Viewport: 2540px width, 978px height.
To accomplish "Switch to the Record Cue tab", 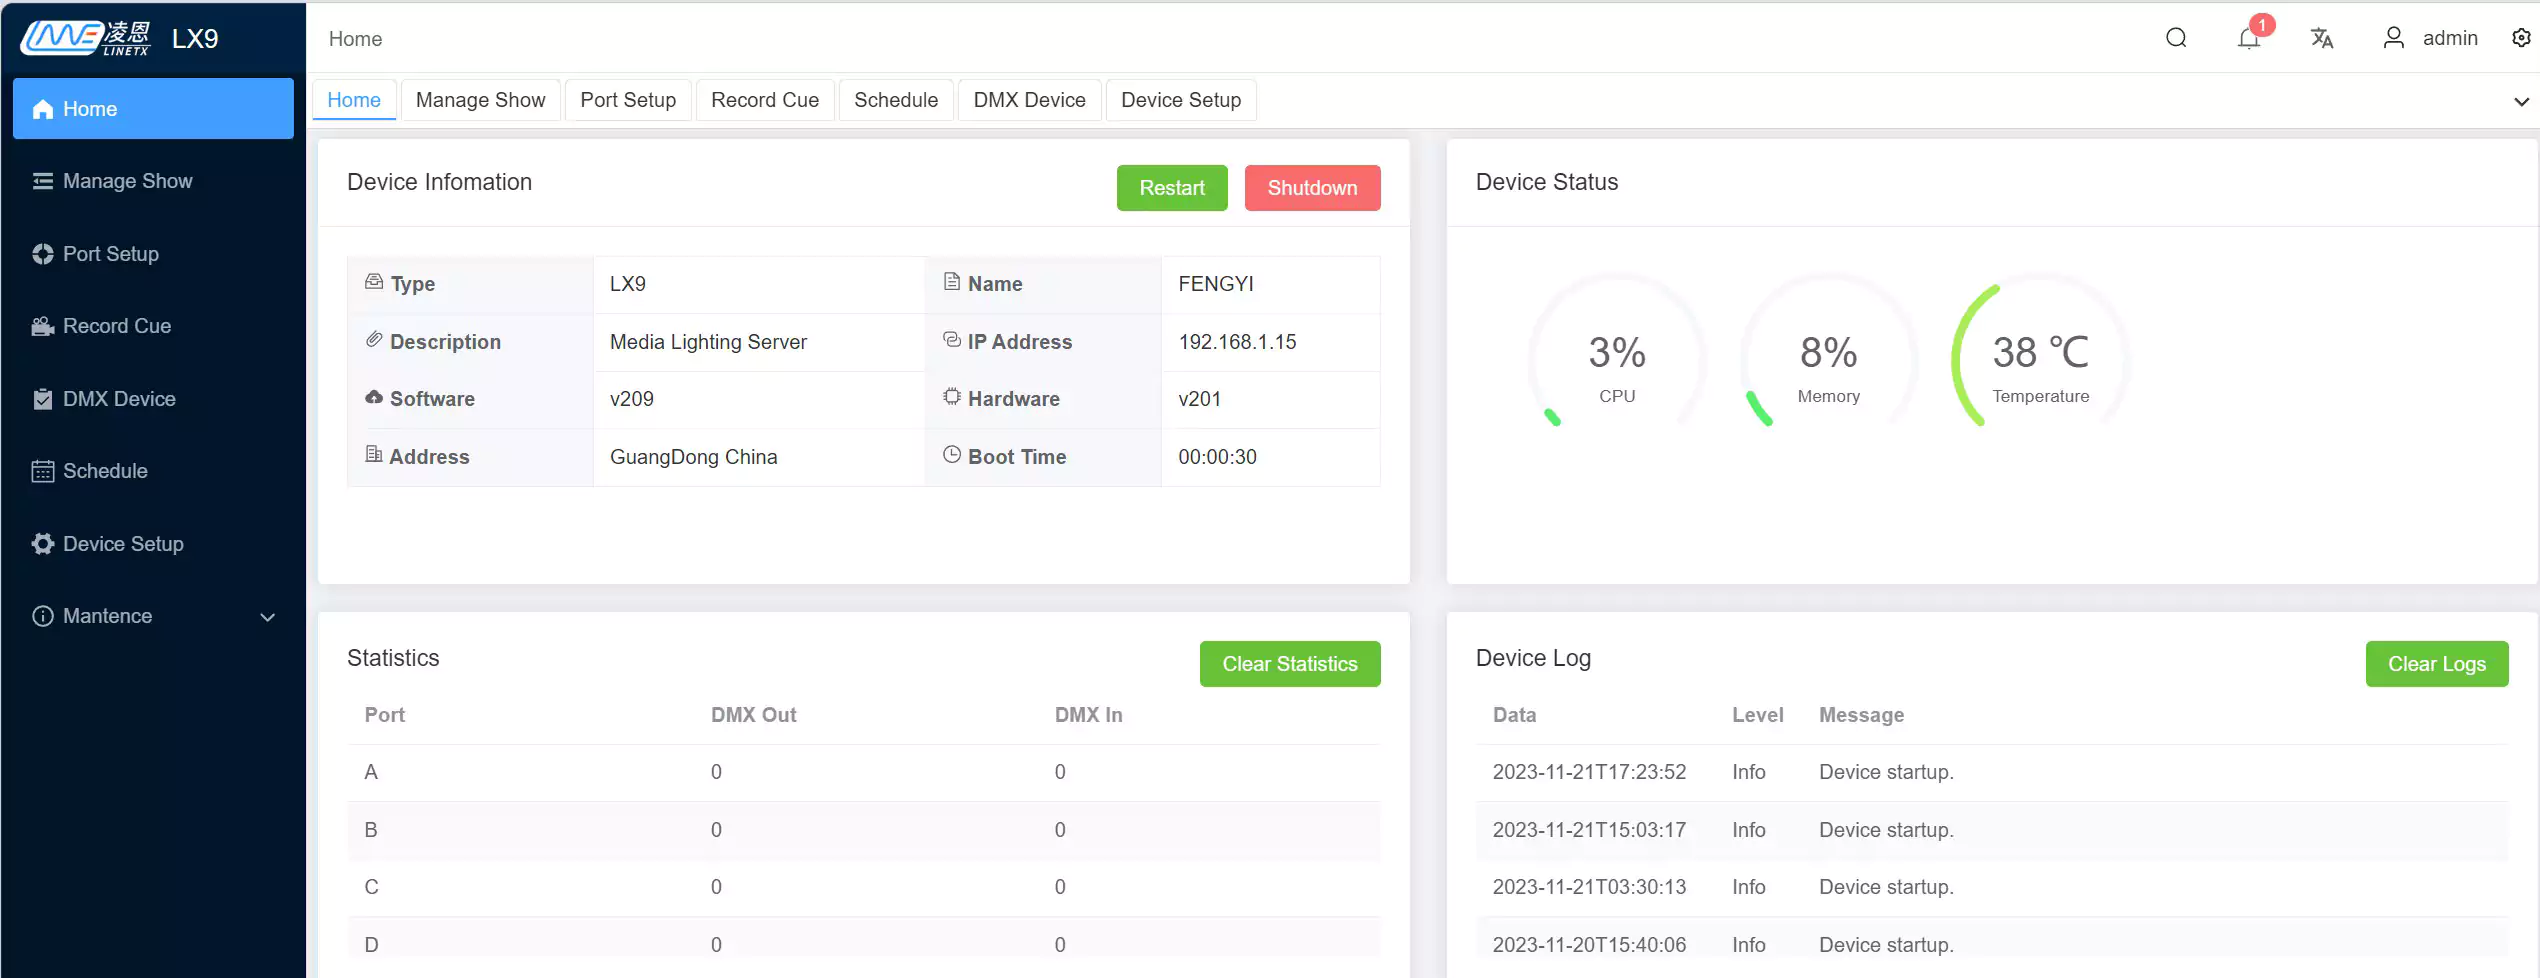I will click(x=765, y=100).
